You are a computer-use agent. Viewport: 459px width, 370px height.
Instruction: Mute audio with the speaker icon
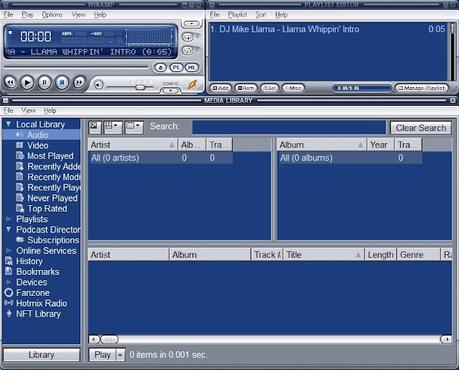[x=98, y=85]
